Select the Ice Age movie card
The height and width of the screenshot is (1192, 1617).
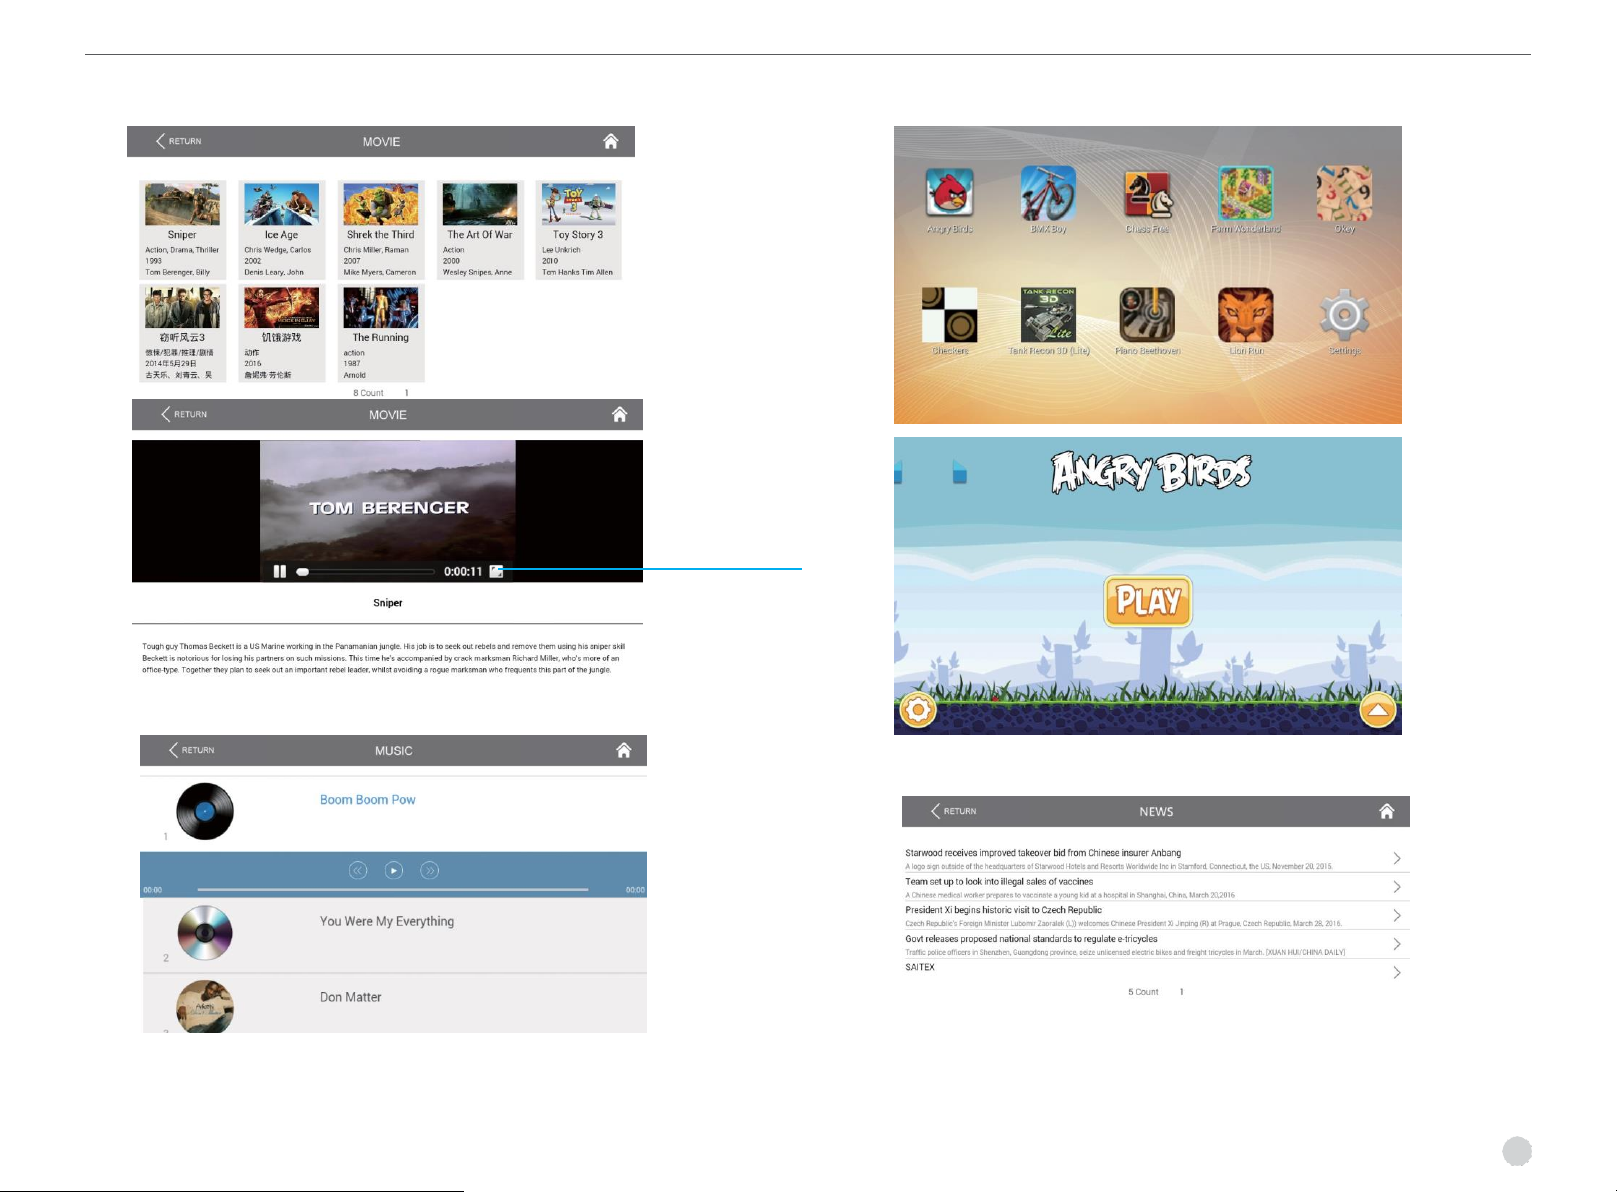281,230
